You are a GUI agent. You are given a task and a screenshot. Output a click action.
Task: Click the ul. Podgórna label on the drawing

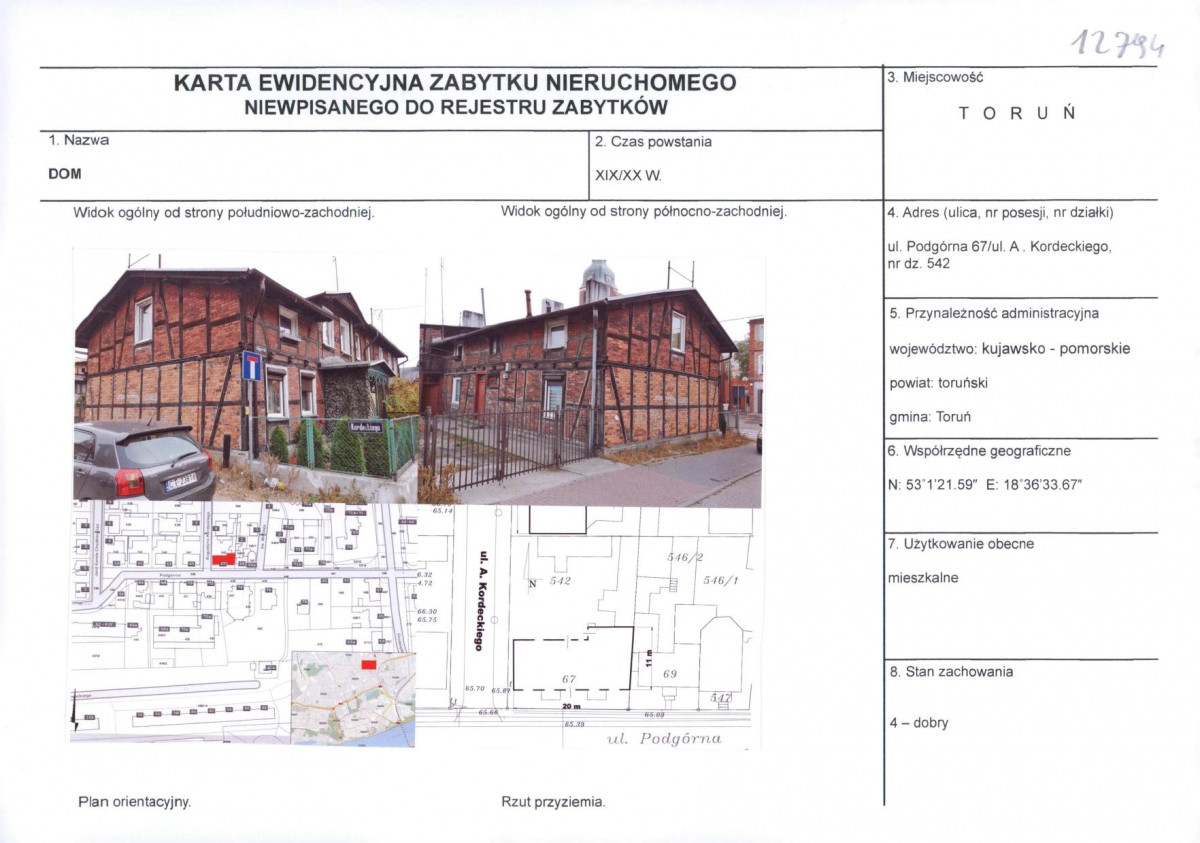tap(663, 741)
